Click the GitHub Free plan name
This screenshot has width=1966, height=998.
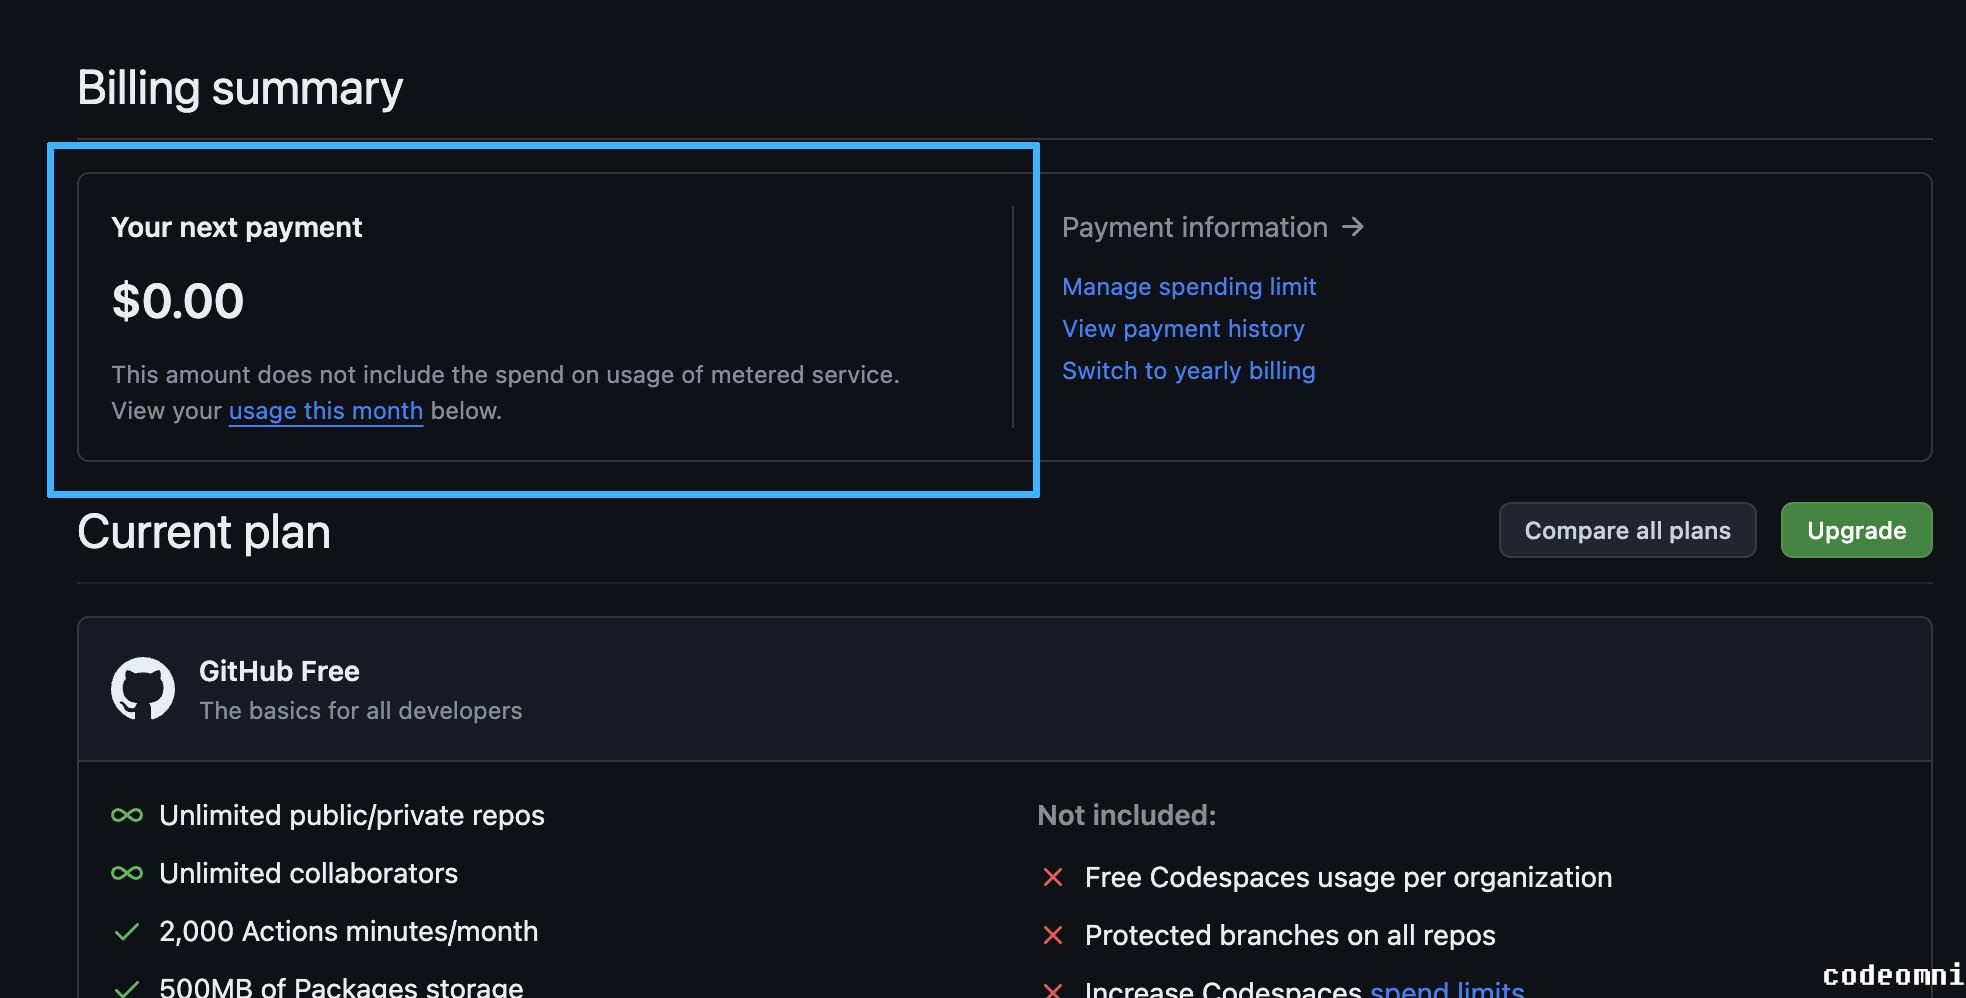pos(279,672)
